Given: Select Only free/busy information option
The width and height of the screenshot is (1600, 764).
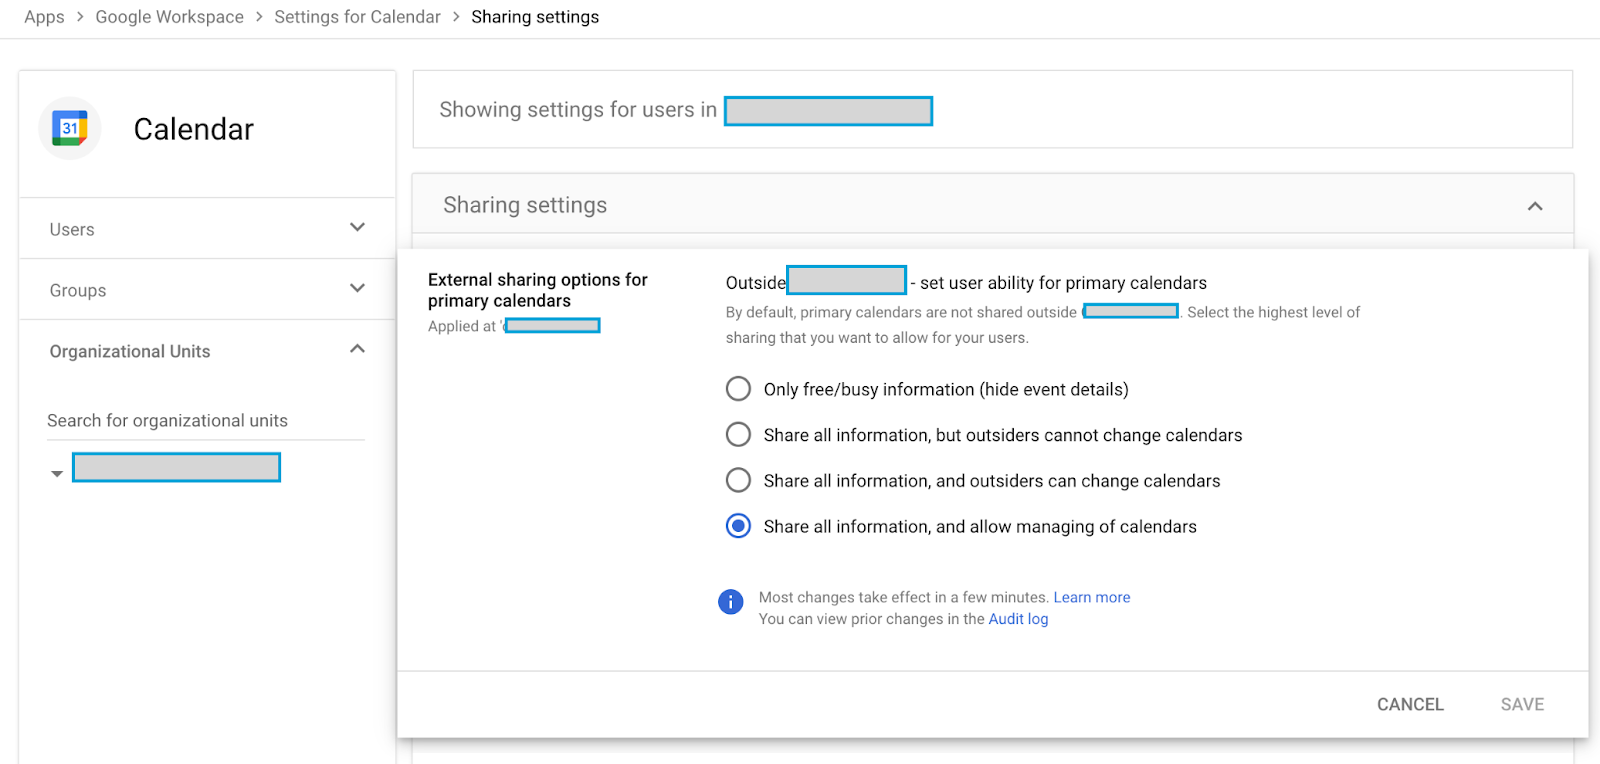Looking at the screenshot, I should click(738, 389).
